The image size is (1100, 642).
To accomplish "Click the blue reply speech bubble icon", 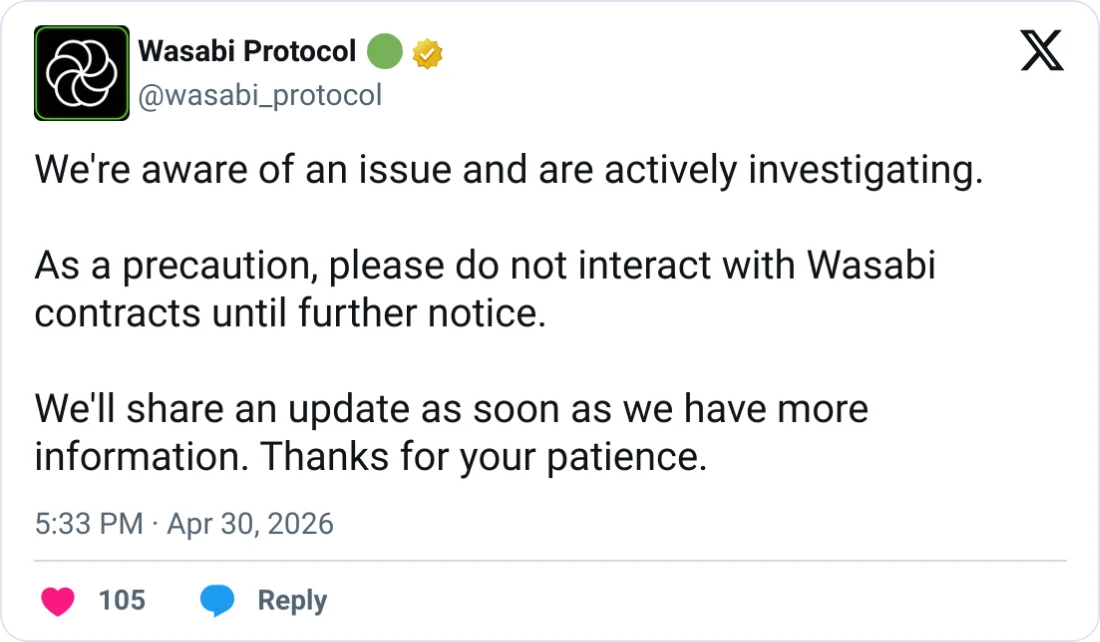I will (x=217, y=600).
